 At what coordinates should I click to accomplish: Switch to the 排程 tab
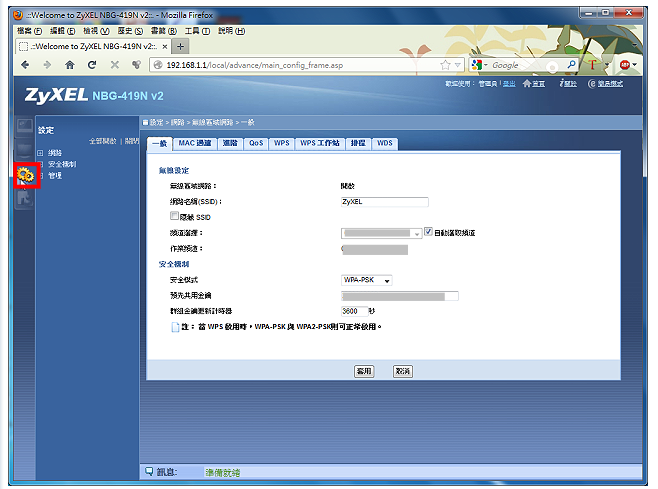tap(358, 143)
